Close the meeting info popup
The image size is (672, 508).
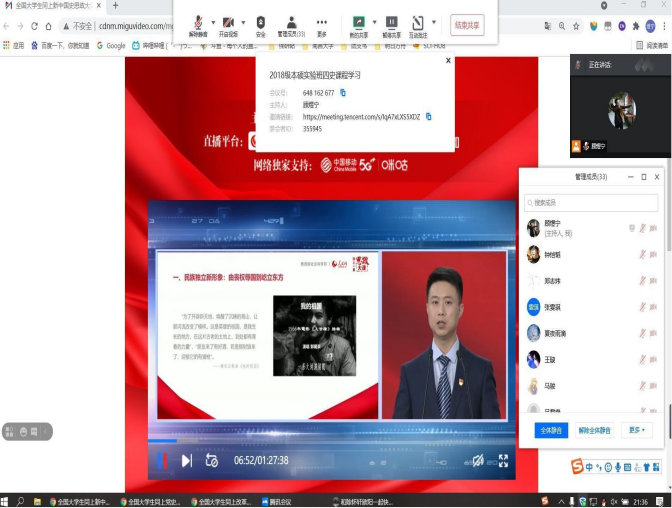(448, 61)
